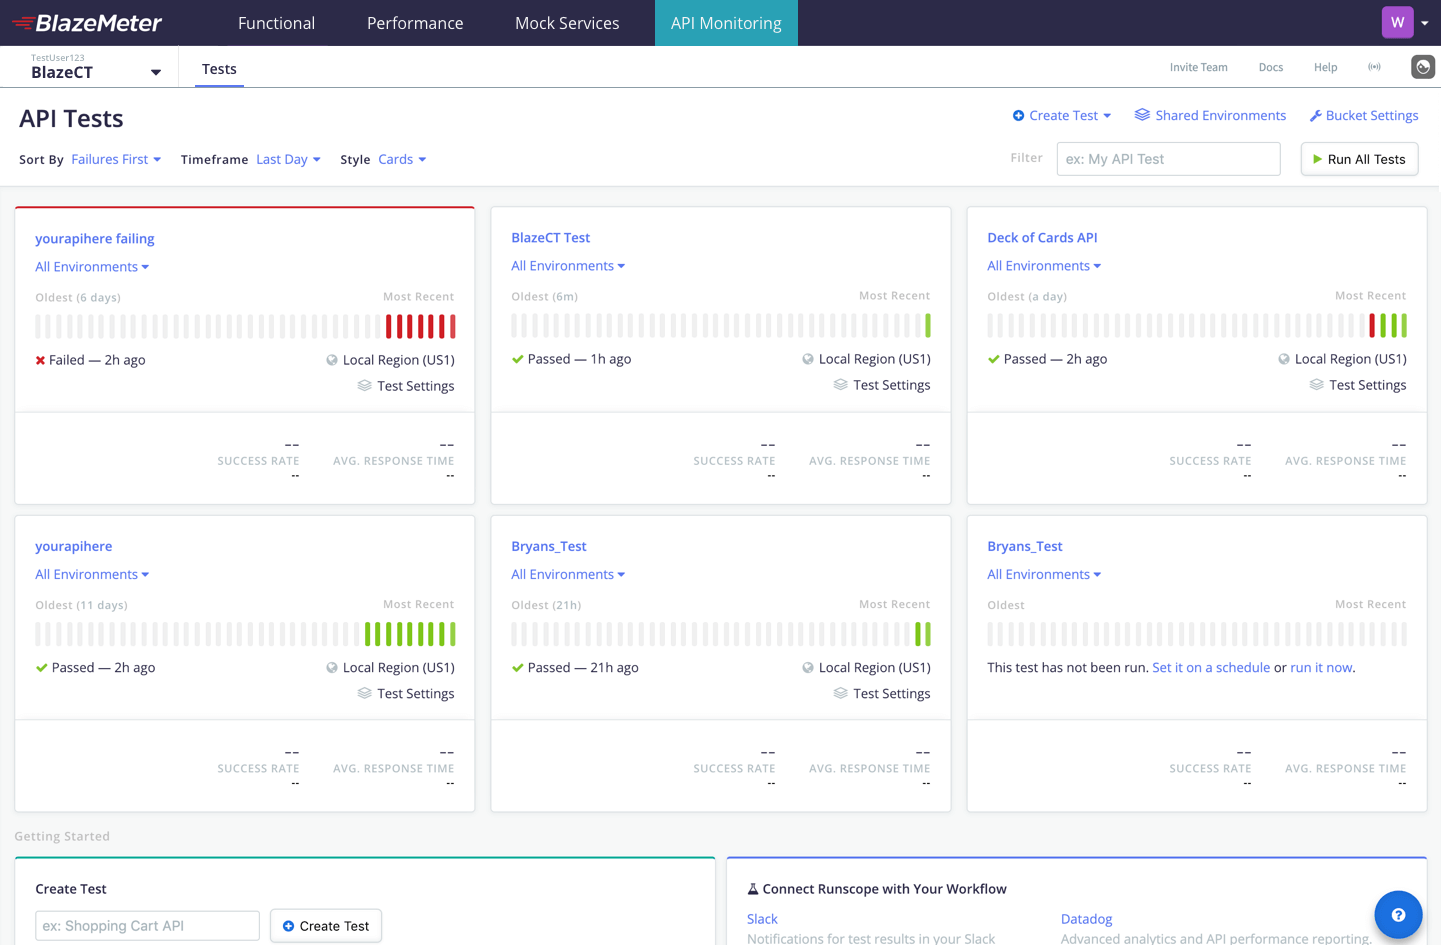Click the globe icon in BlazeCT Test card

(x=808, y=359)
